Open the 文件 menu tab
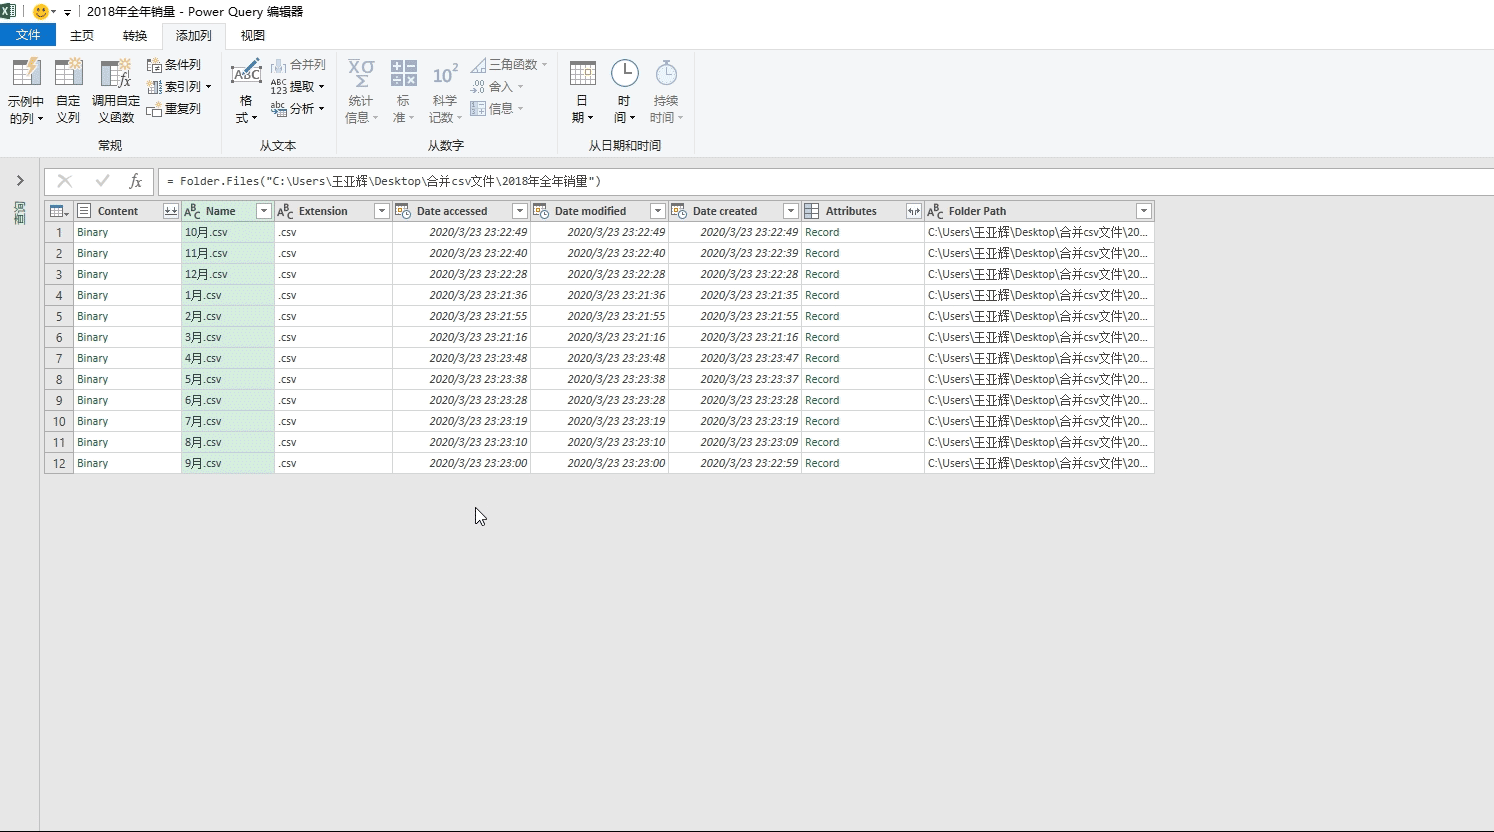 click(x=28, y=35)
